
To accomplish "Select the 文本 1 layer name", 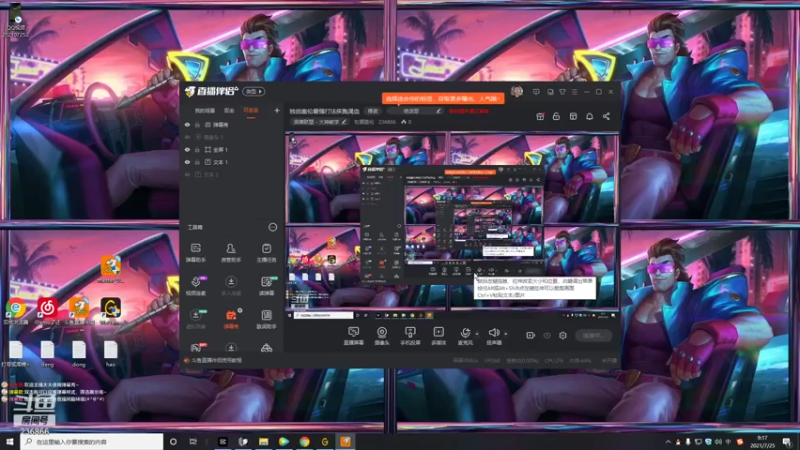I will (x=220, y=162).
